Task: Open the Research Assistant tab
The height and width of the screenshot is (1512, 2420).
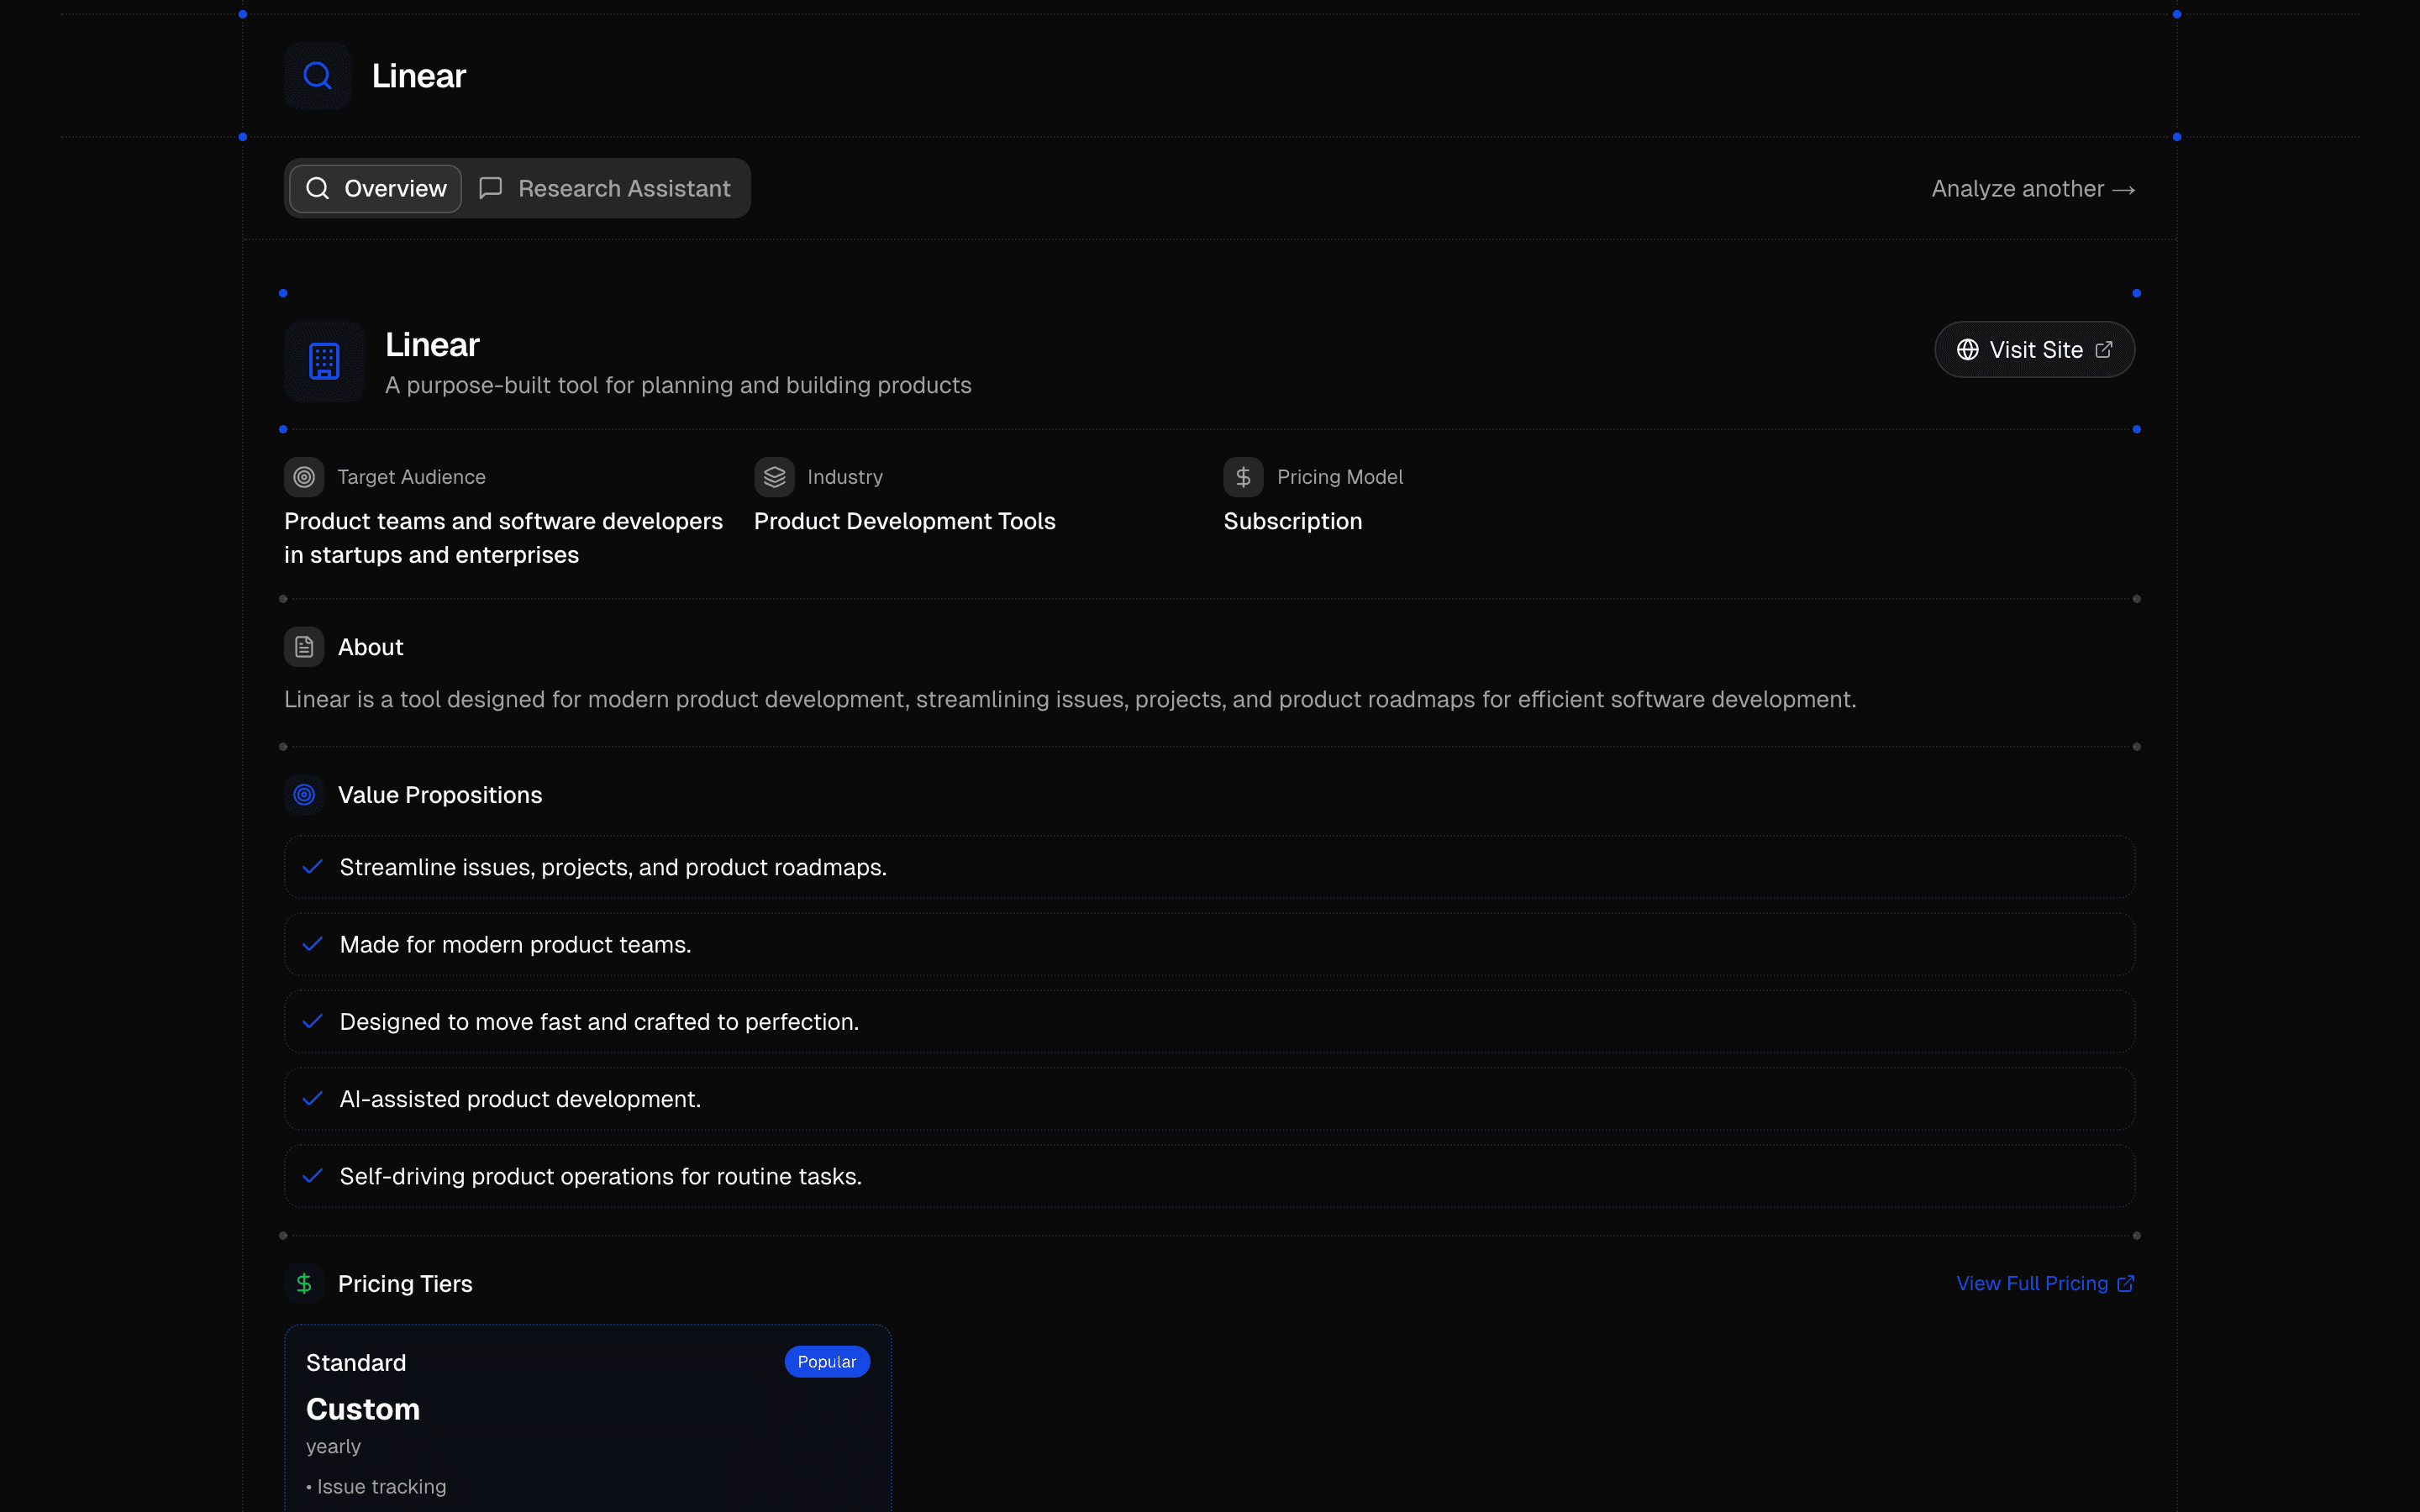Action: [x=605, y=188]
